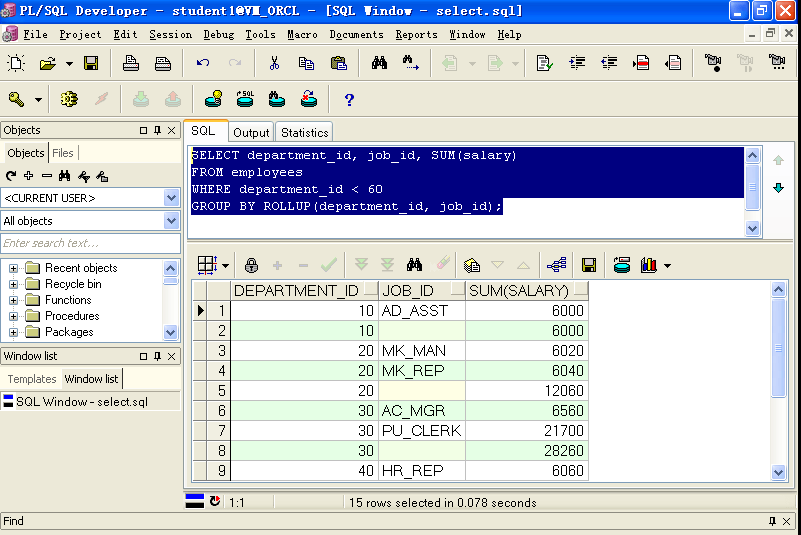Image resolution: width=801 pixels, height=535 pixels.
Task: Click the Save icon in main toolbar
Action: click(91, 63)
